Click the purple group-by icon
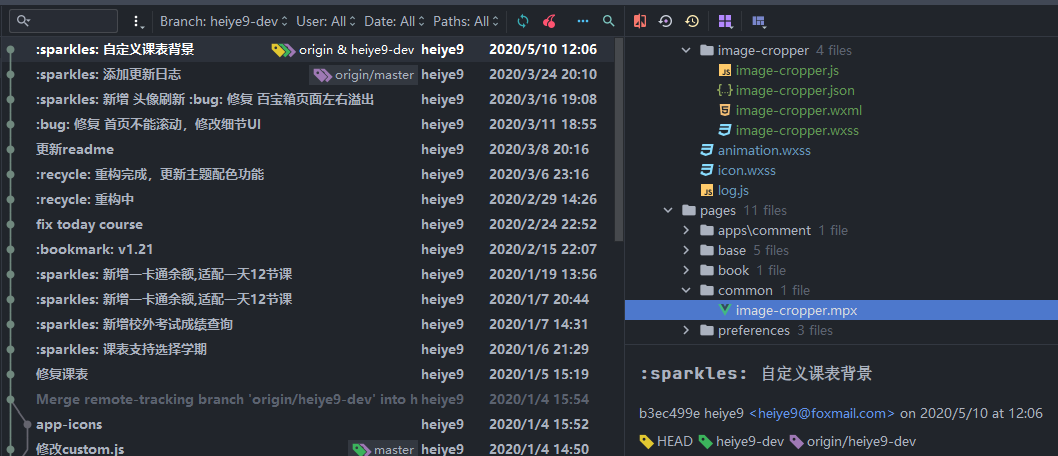The width and height of the screenshot is (1058, 456). point(725,21)
